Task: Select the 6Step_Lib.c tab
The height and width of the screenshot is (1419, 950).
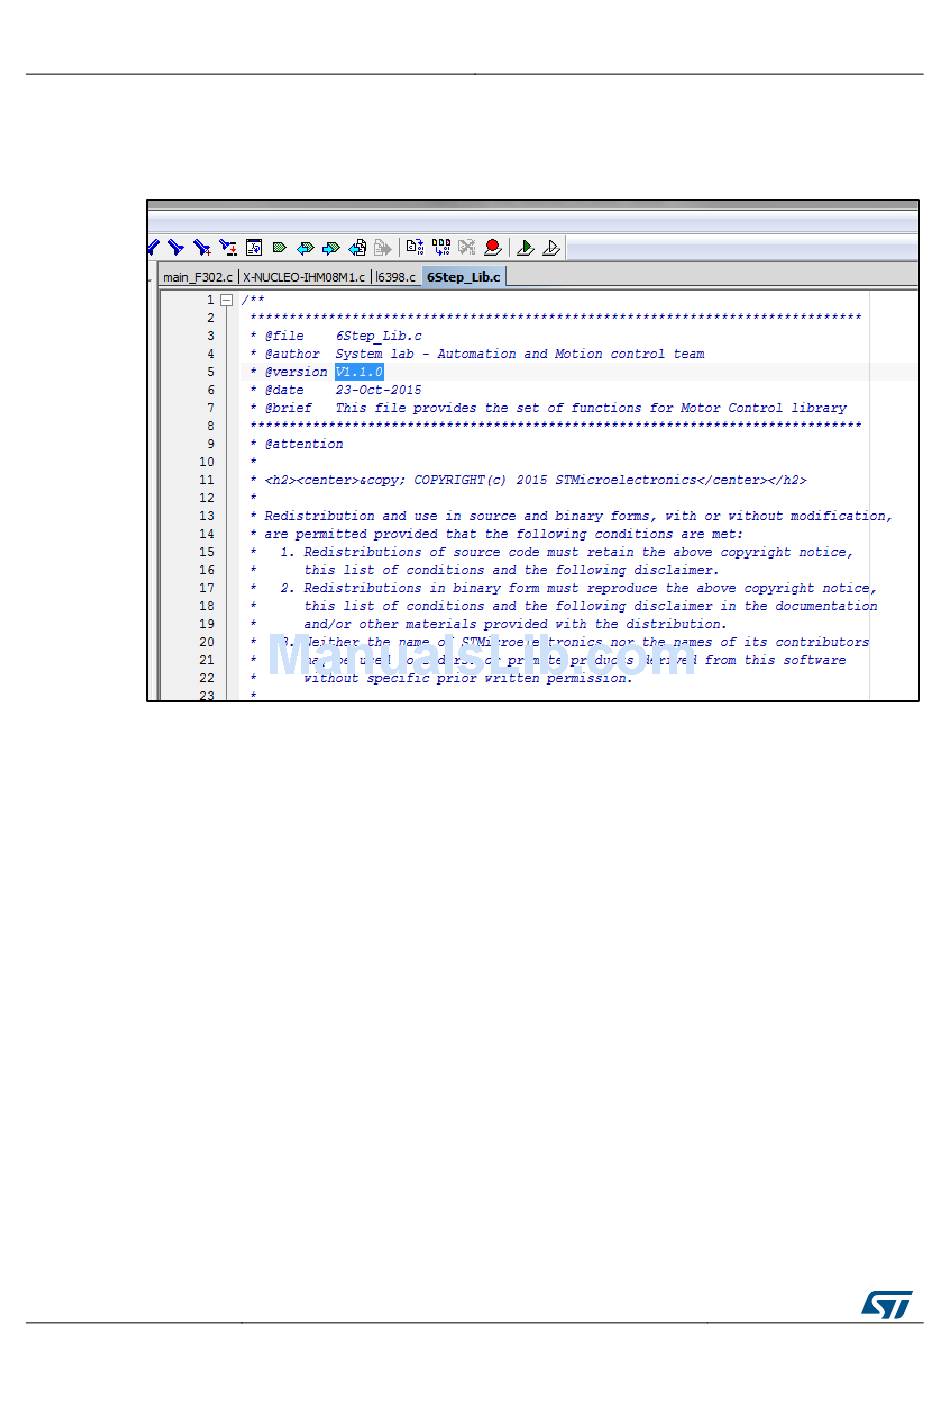Action: click(x=464, y=277)
